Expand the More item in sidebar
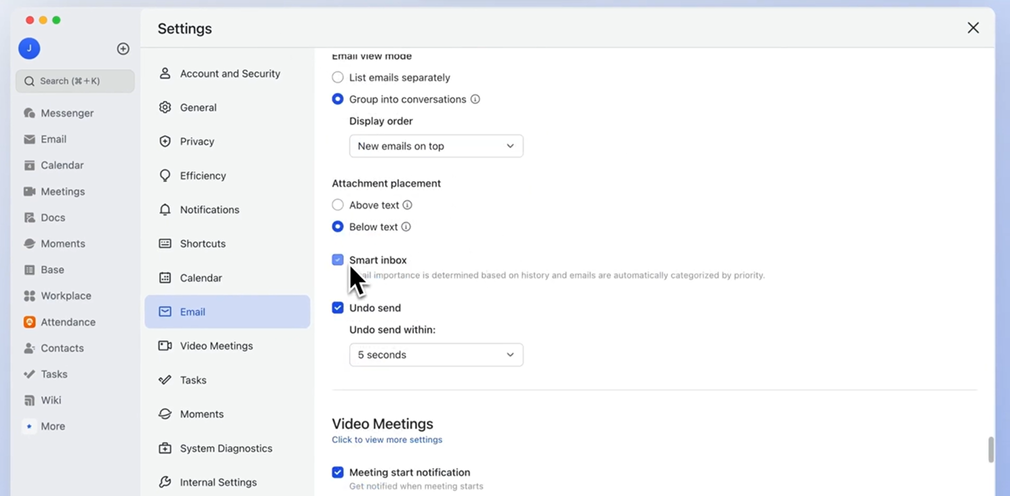Viewport: 1010px width, 496px height. click(52, 426)
